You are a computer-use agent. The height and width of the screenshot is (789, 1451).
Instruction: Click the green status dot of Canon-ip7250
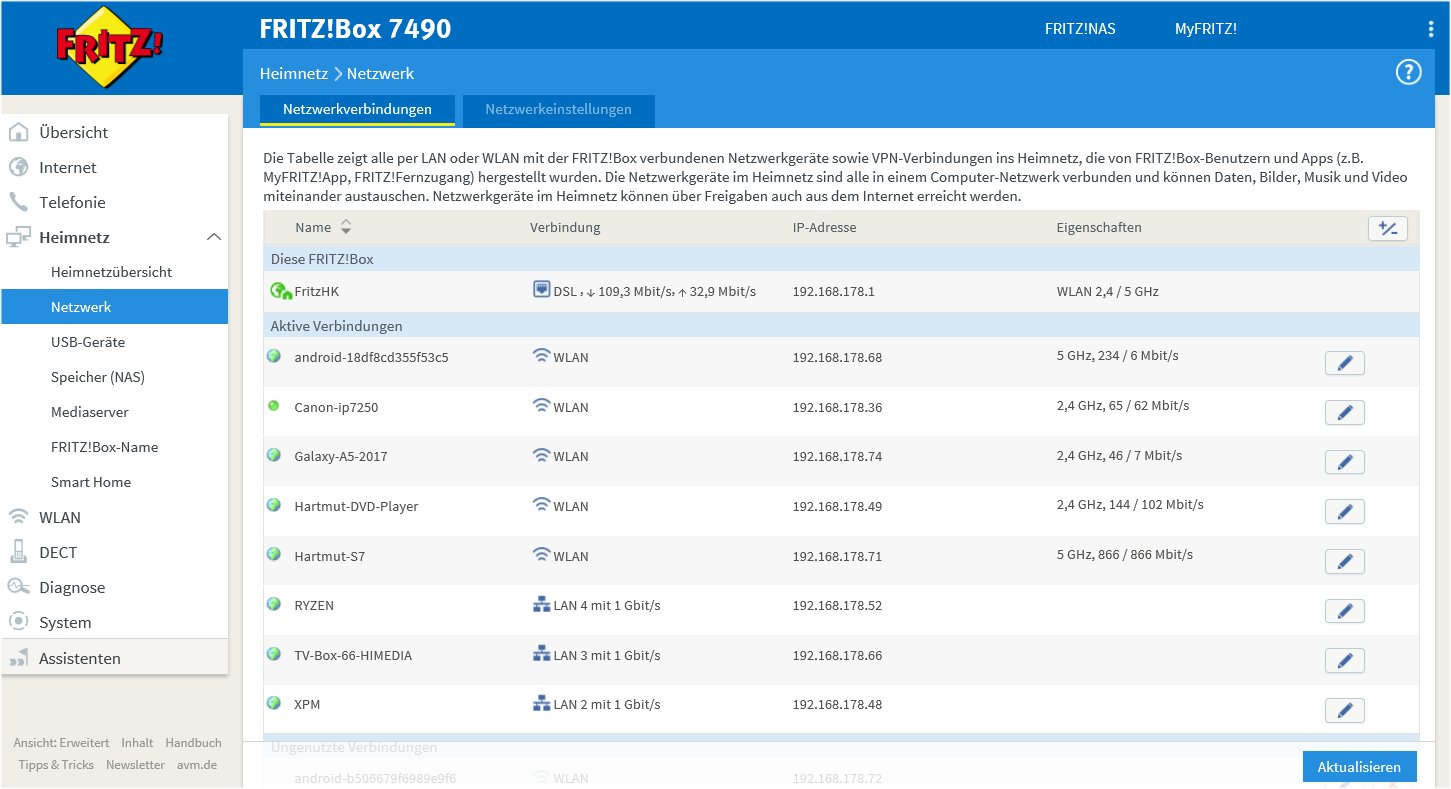273,405
